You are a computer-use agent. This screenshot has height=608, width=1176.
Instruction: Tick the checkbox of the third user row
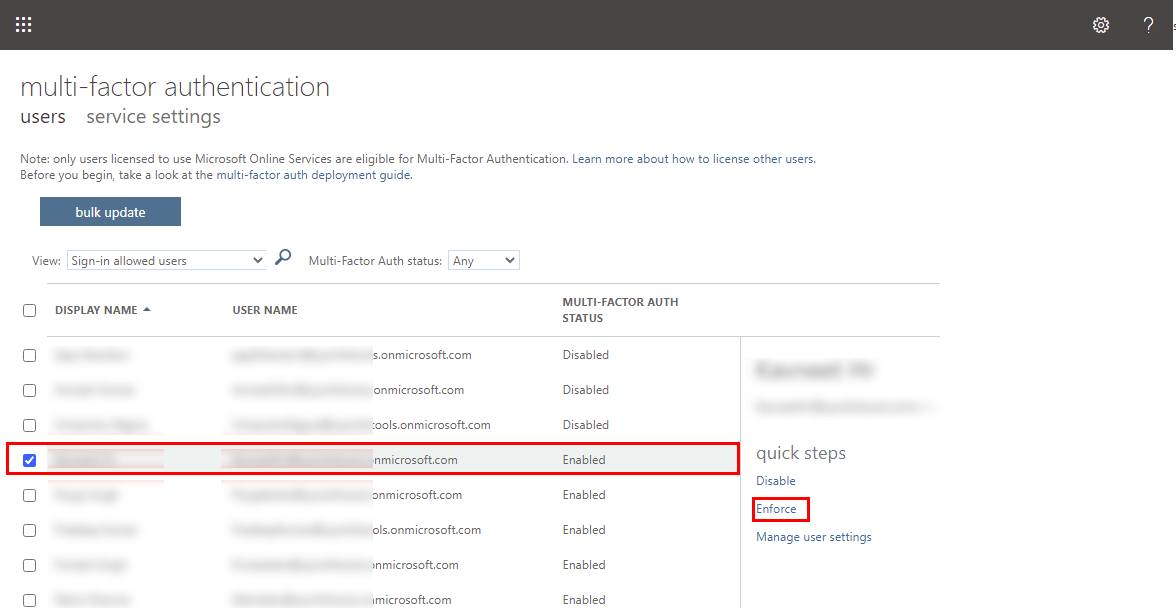point(29,425)
